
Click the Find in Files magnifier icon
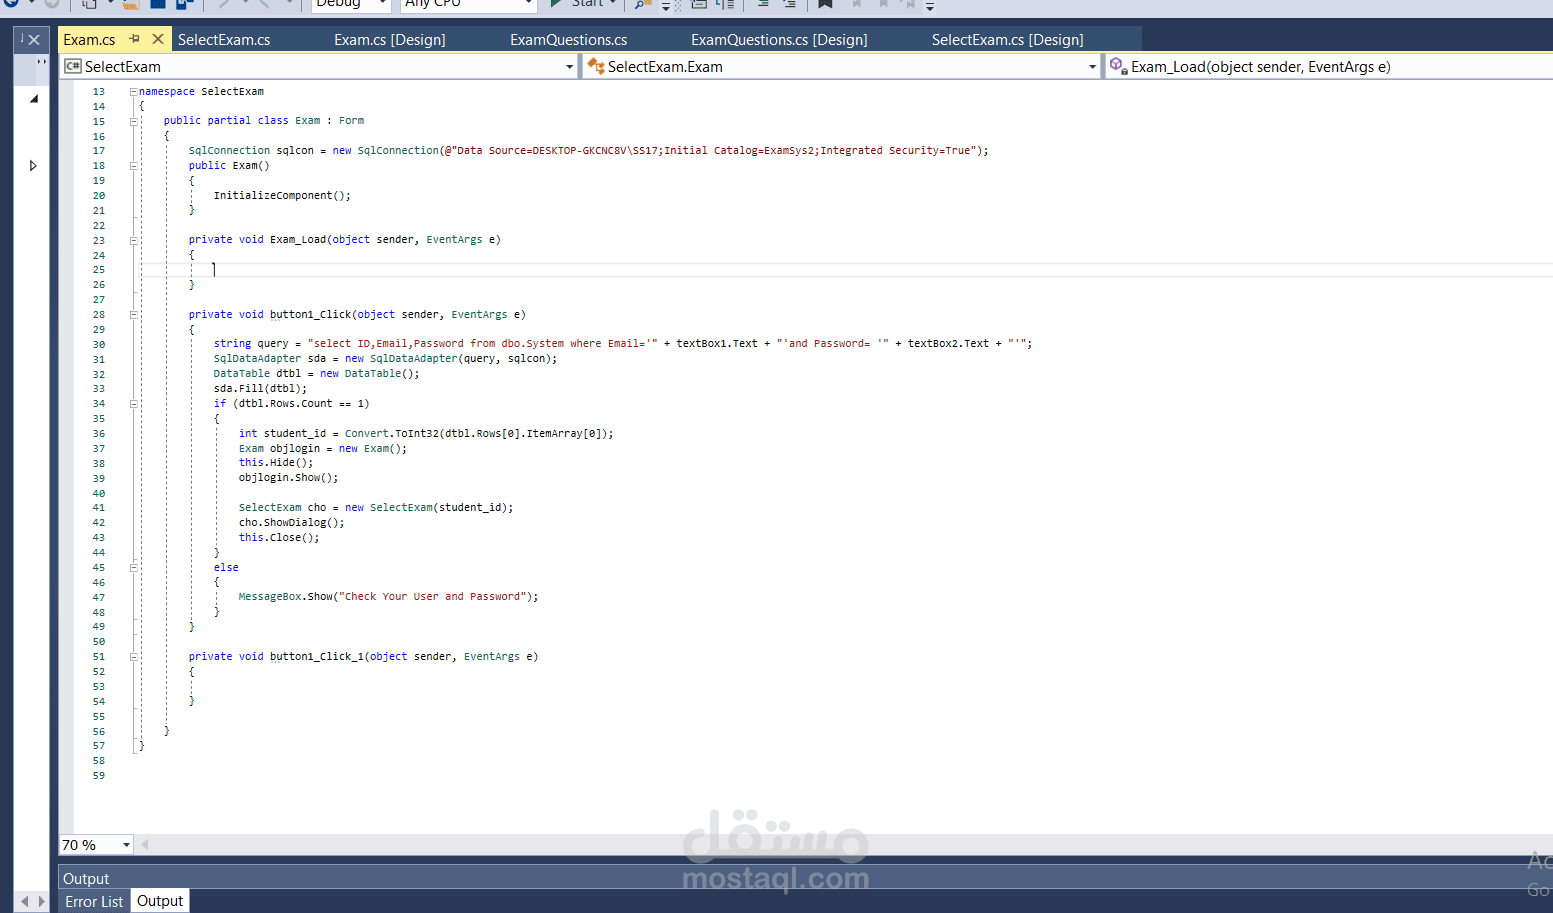coord(639,5)
